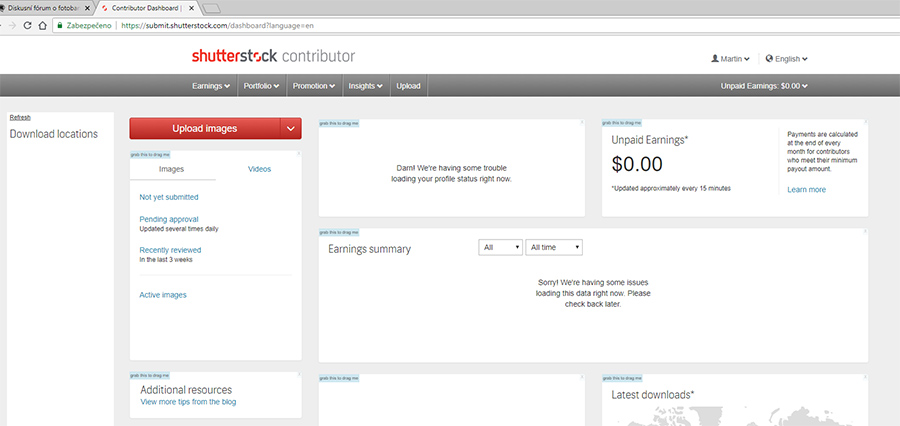Open the Pending approval link
Image resolution: width=900 pixels, height=426 pixels.
coord(169,219)
